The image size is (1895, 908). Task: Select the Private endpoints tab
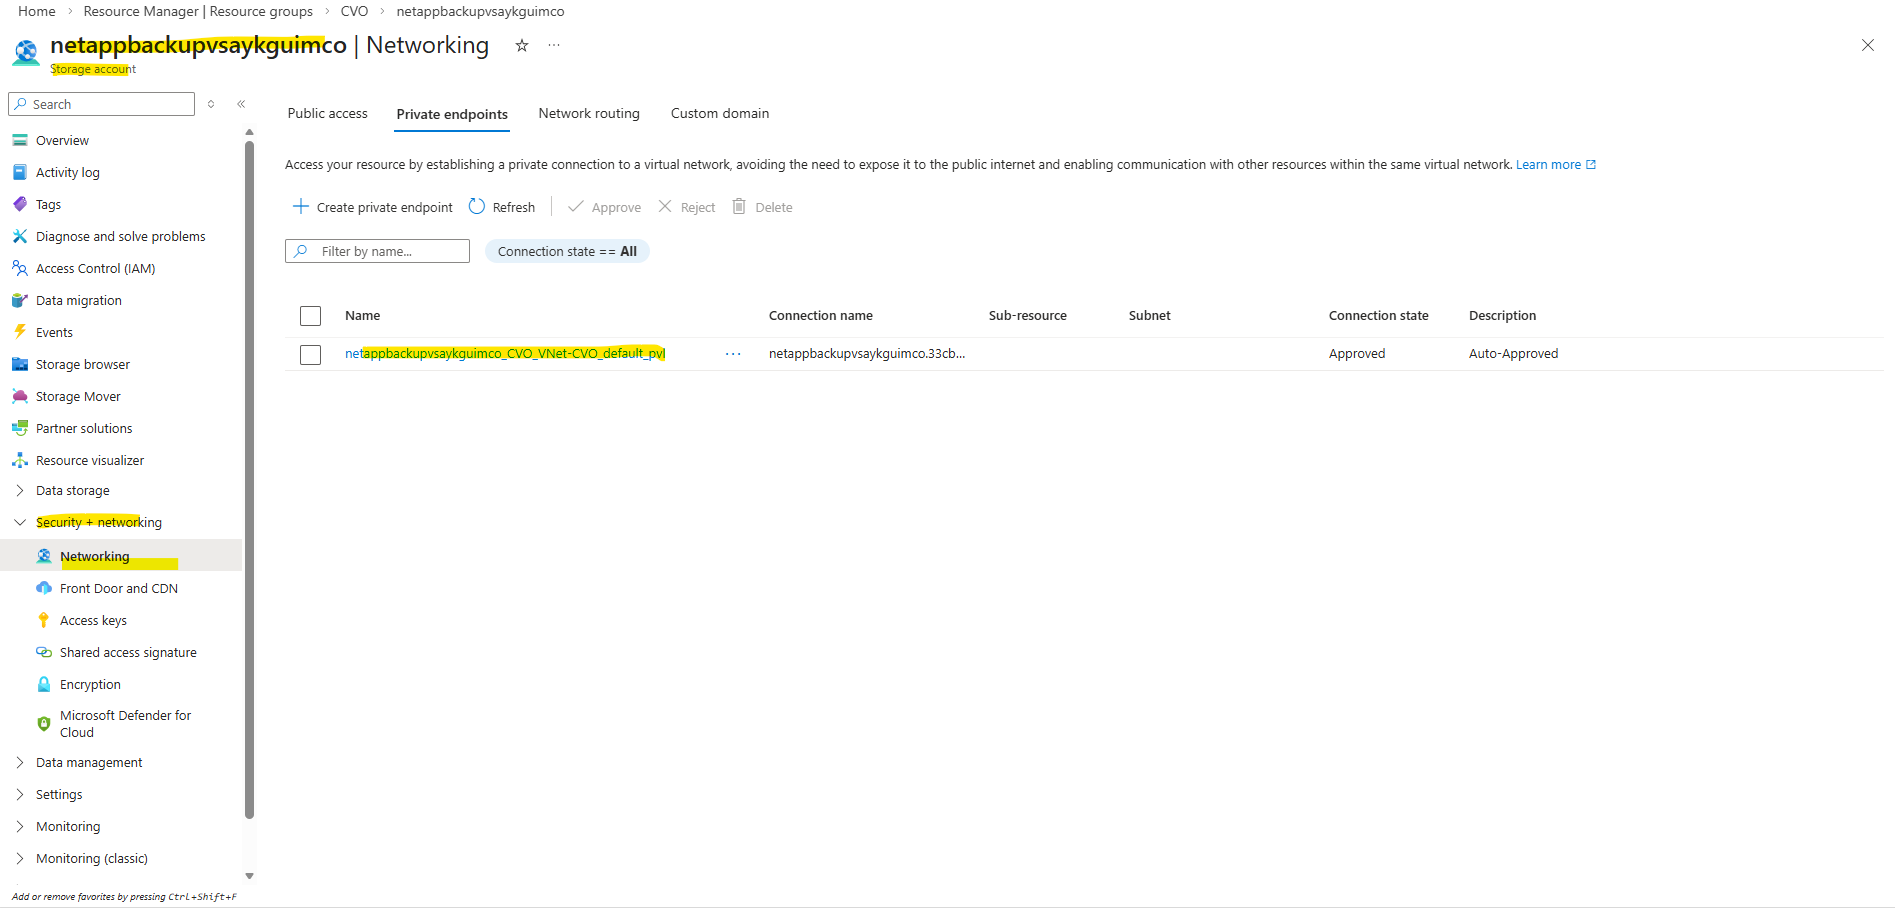click(x=452, y=114)
